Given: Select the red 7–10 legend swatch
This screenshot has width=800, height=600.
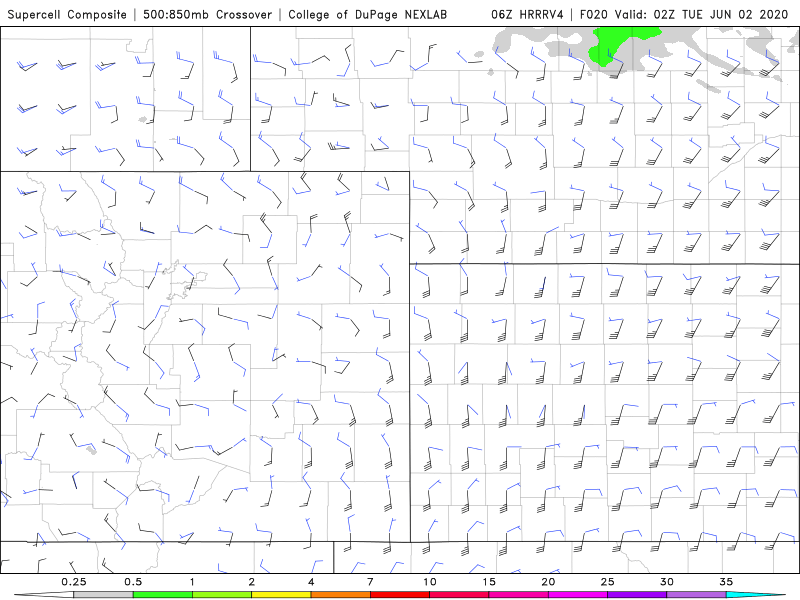Looking at the screenshot, I should coord(400,595).
